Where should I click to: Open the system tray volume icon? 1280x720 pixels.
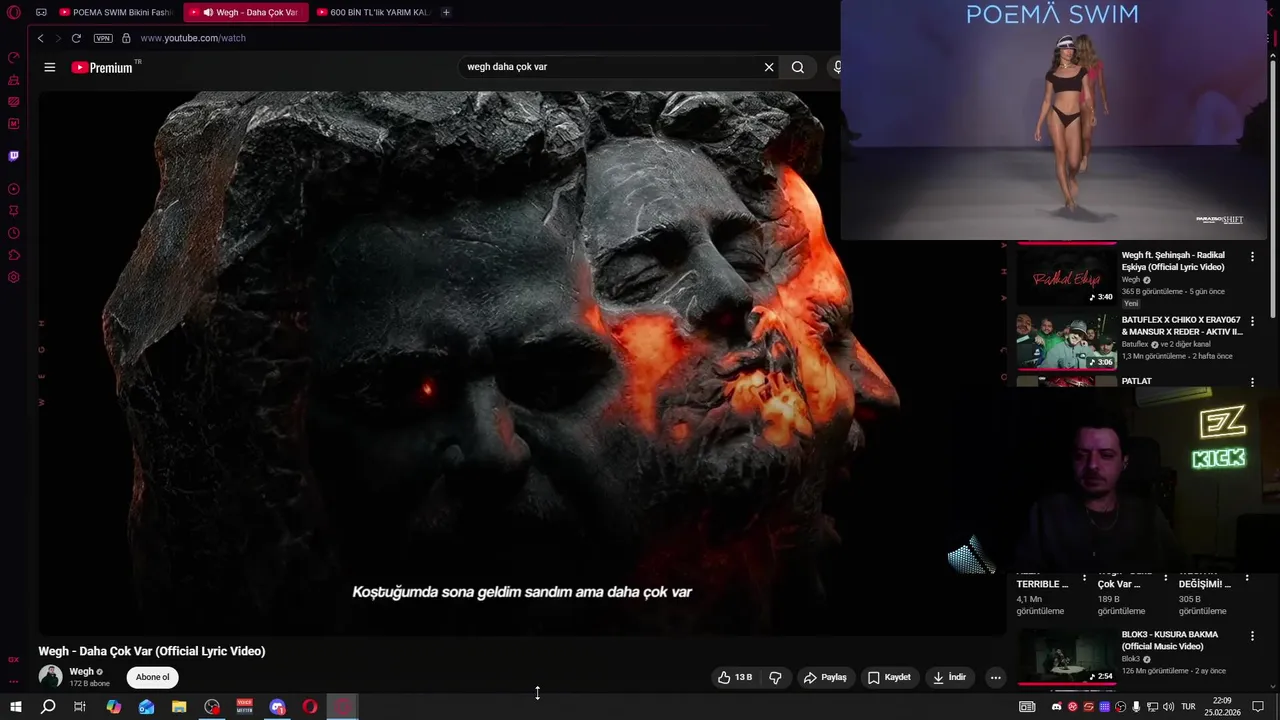click(x=1168, y=707)
